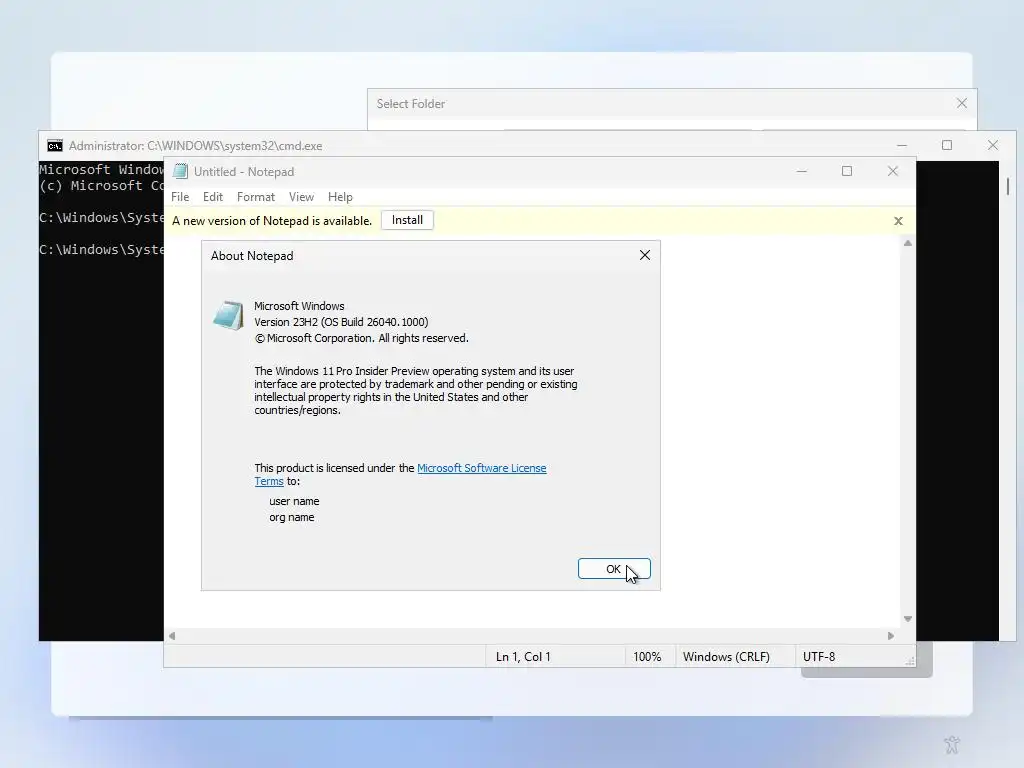Image resolution: width=1024 pixels, height=768 pixels.
Task: Open the Microsoft Software License link
Action: coord(481,468)
